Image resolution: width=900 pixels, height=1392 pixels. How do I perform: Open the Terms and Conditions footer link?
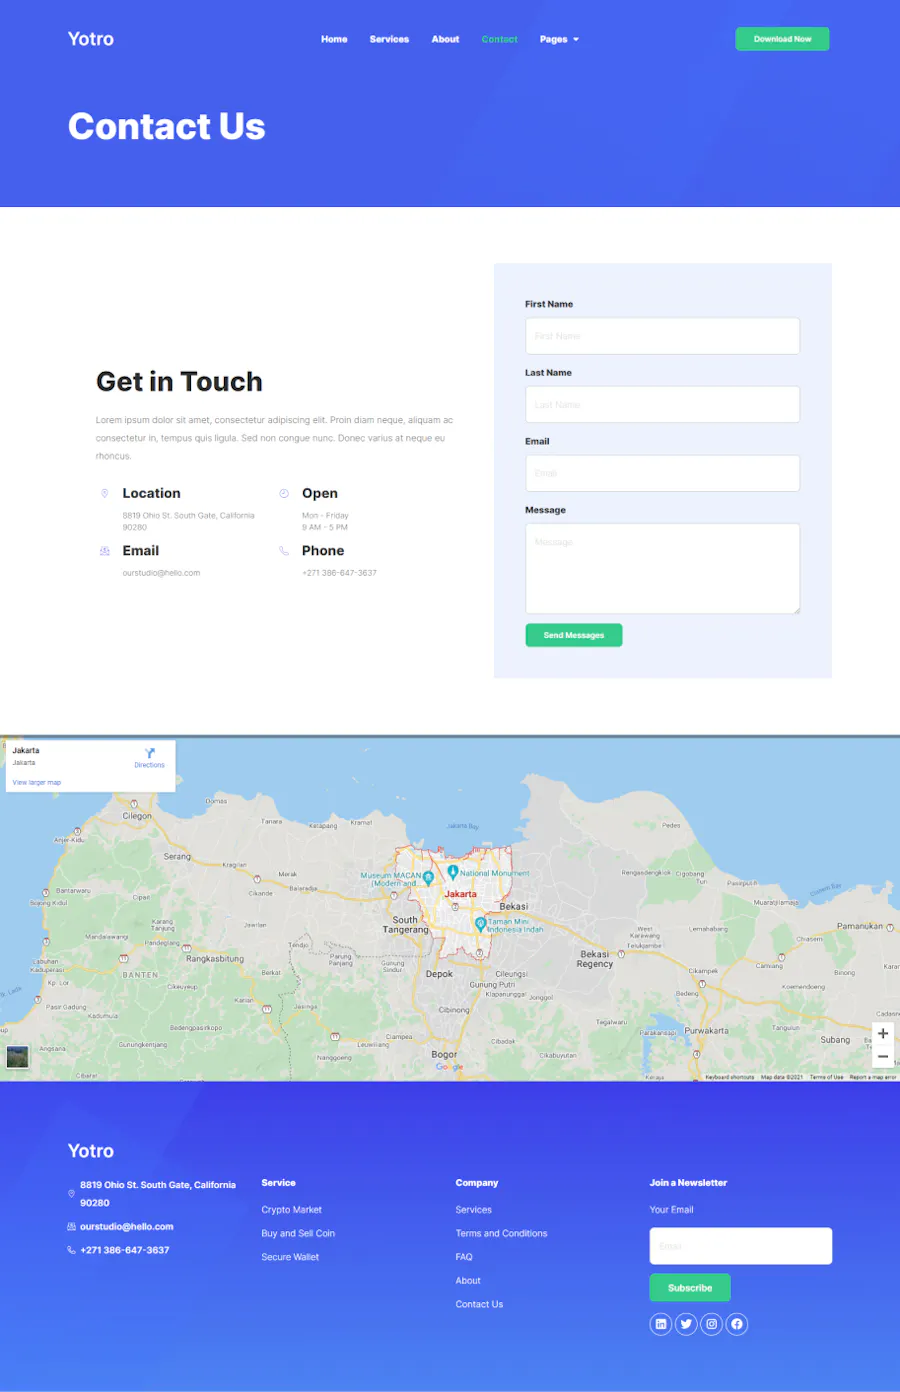502,1234
